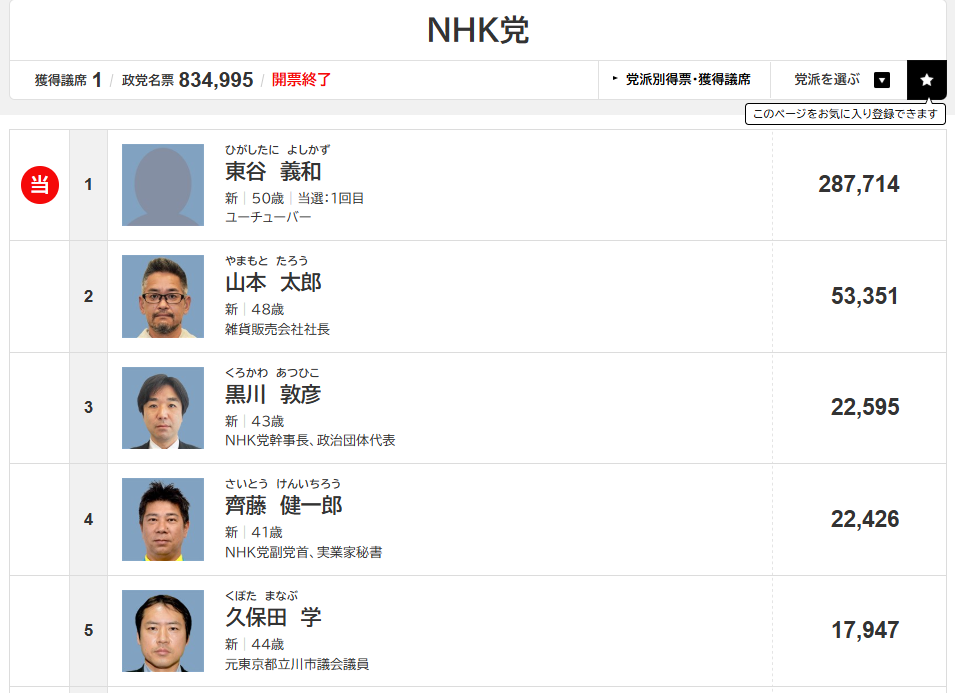This screenshot has height=693, width=955.
Task: Click the star favorite icon
Action: (926, 80)
